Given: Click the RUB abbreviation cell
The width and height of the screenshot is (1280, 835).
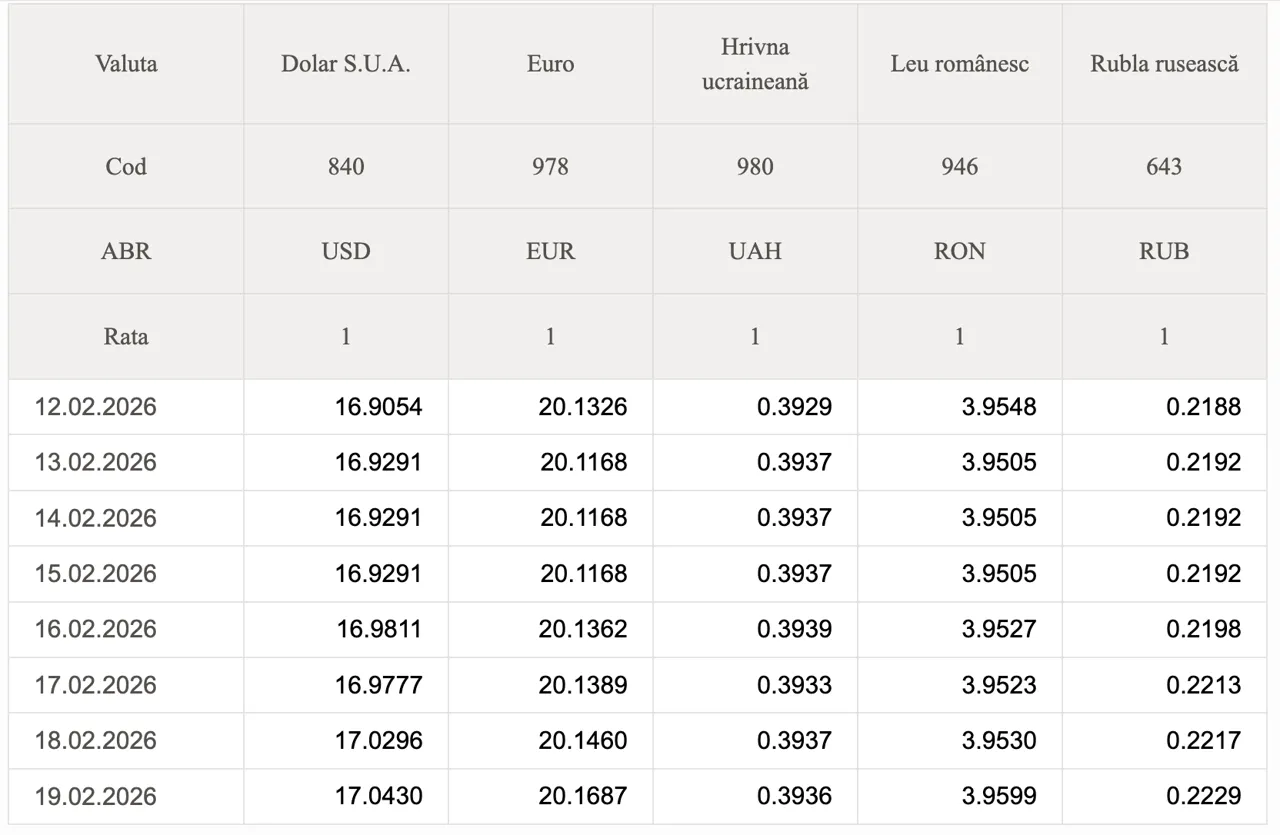Looking at the screenshot, I should click(1164, 251).
